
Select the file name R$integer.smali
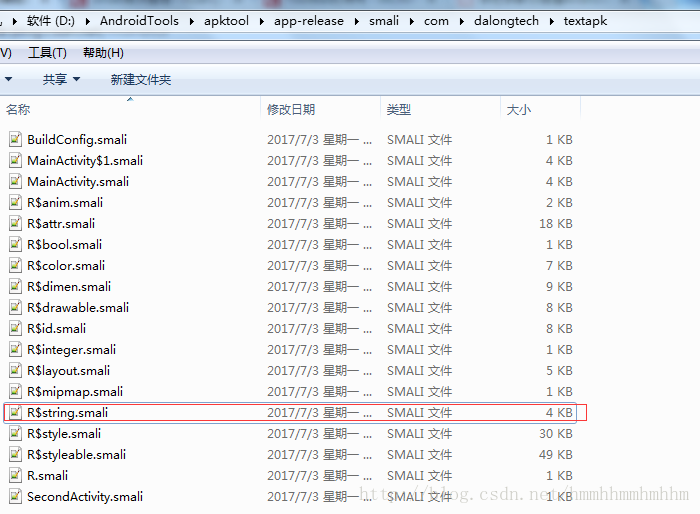71,350
